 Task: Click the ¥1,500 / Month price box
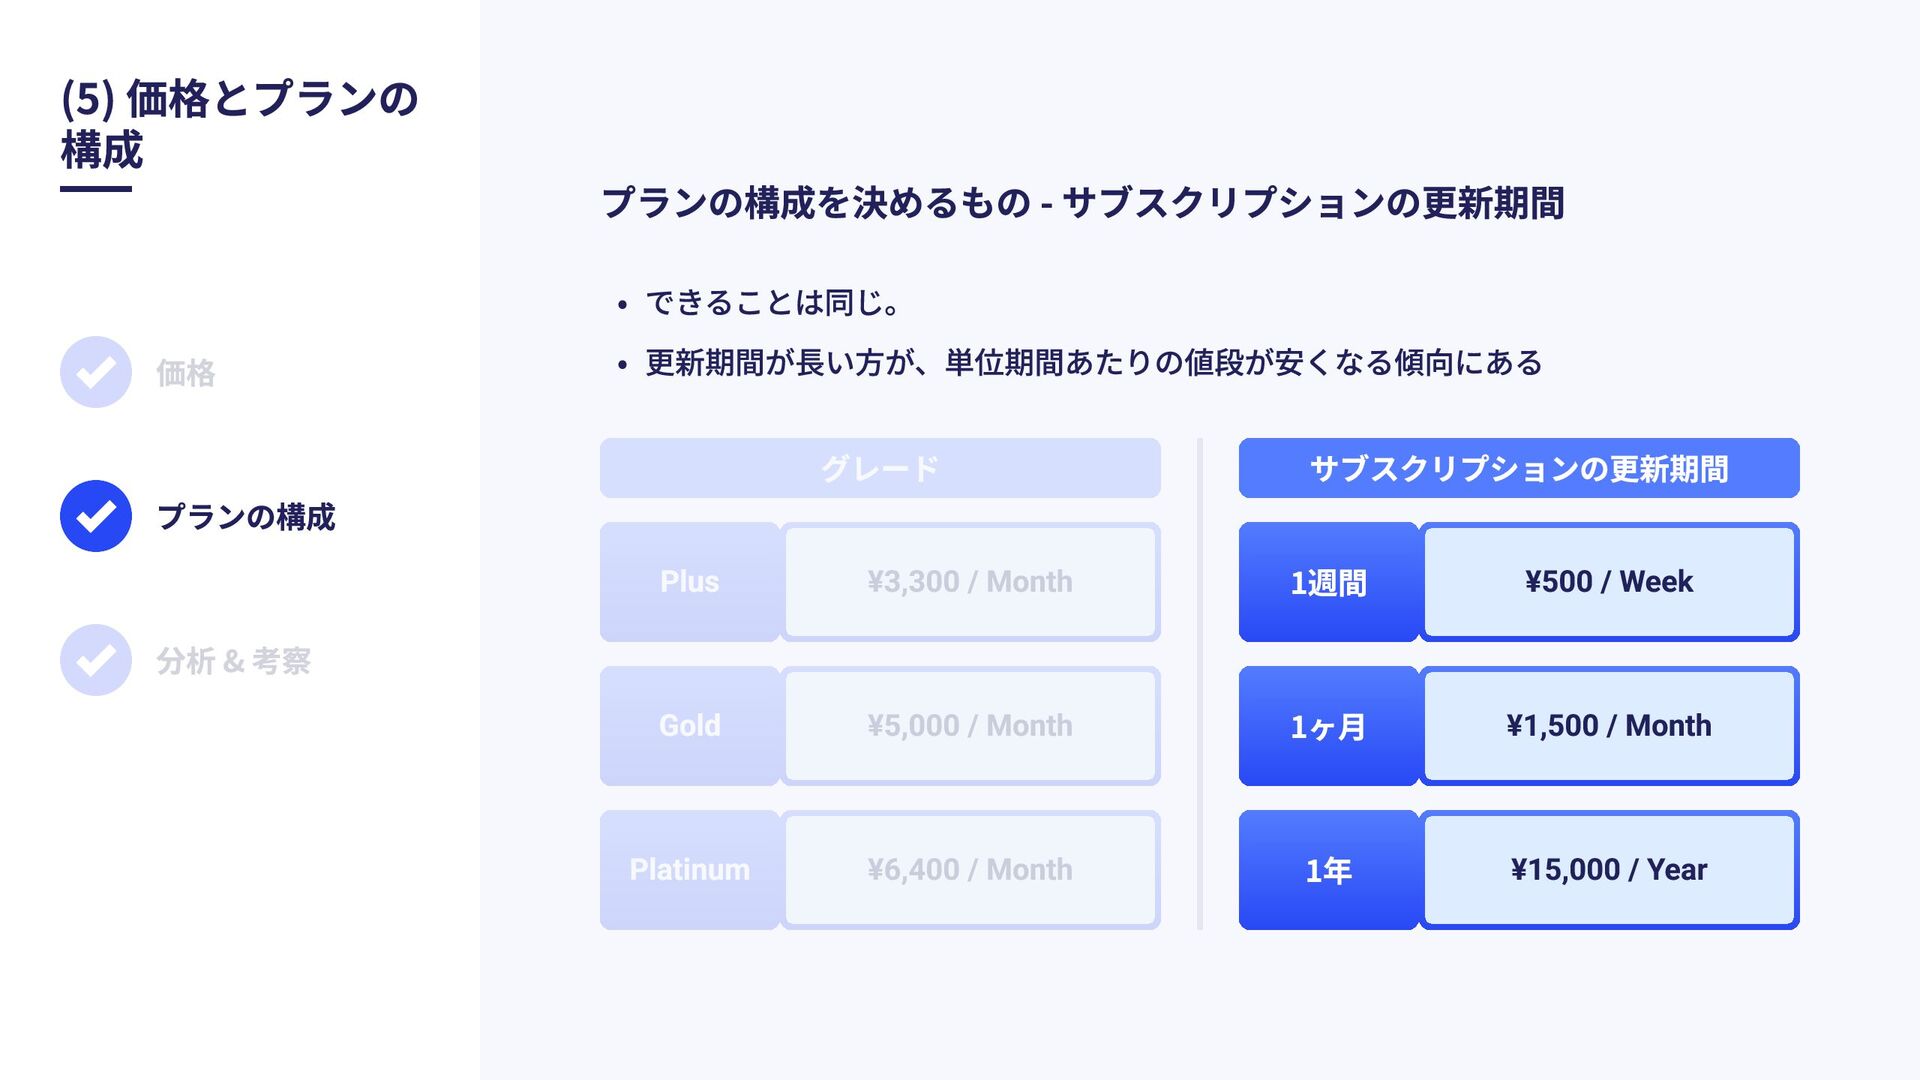[x=1609, y=726]
